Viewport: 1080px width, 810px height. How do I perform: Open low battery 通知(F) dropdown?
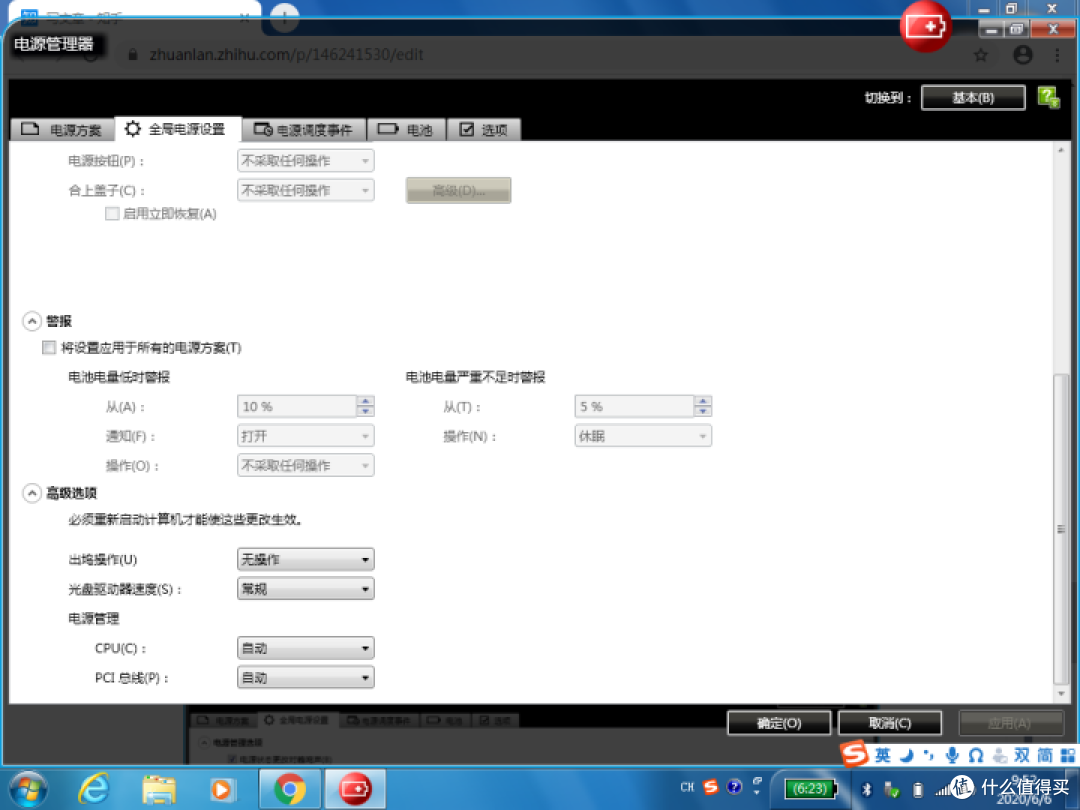point(305,436)
